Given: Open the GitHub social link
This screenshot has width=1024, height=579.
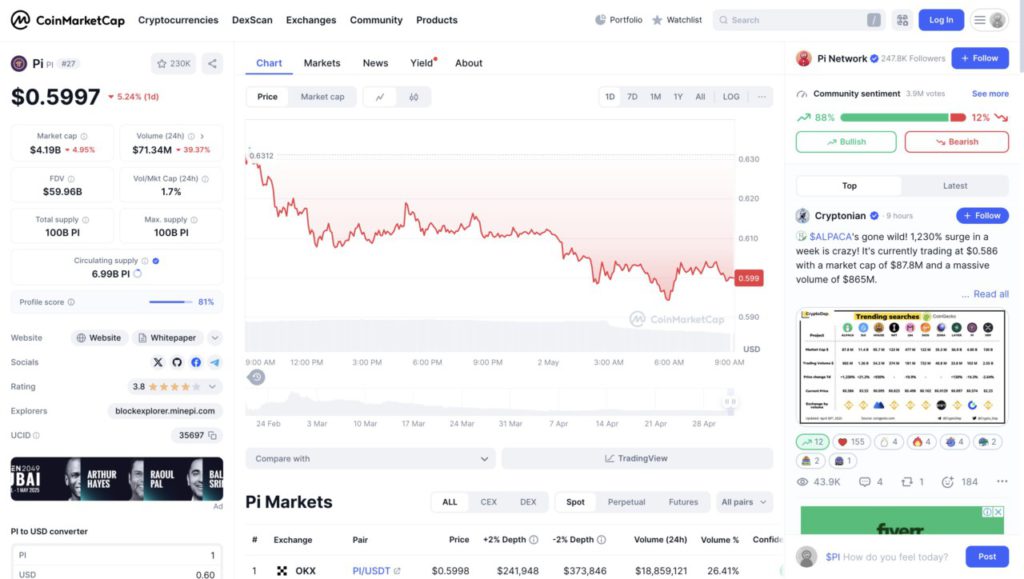Looking at the screenshot, I should [177, 362].
